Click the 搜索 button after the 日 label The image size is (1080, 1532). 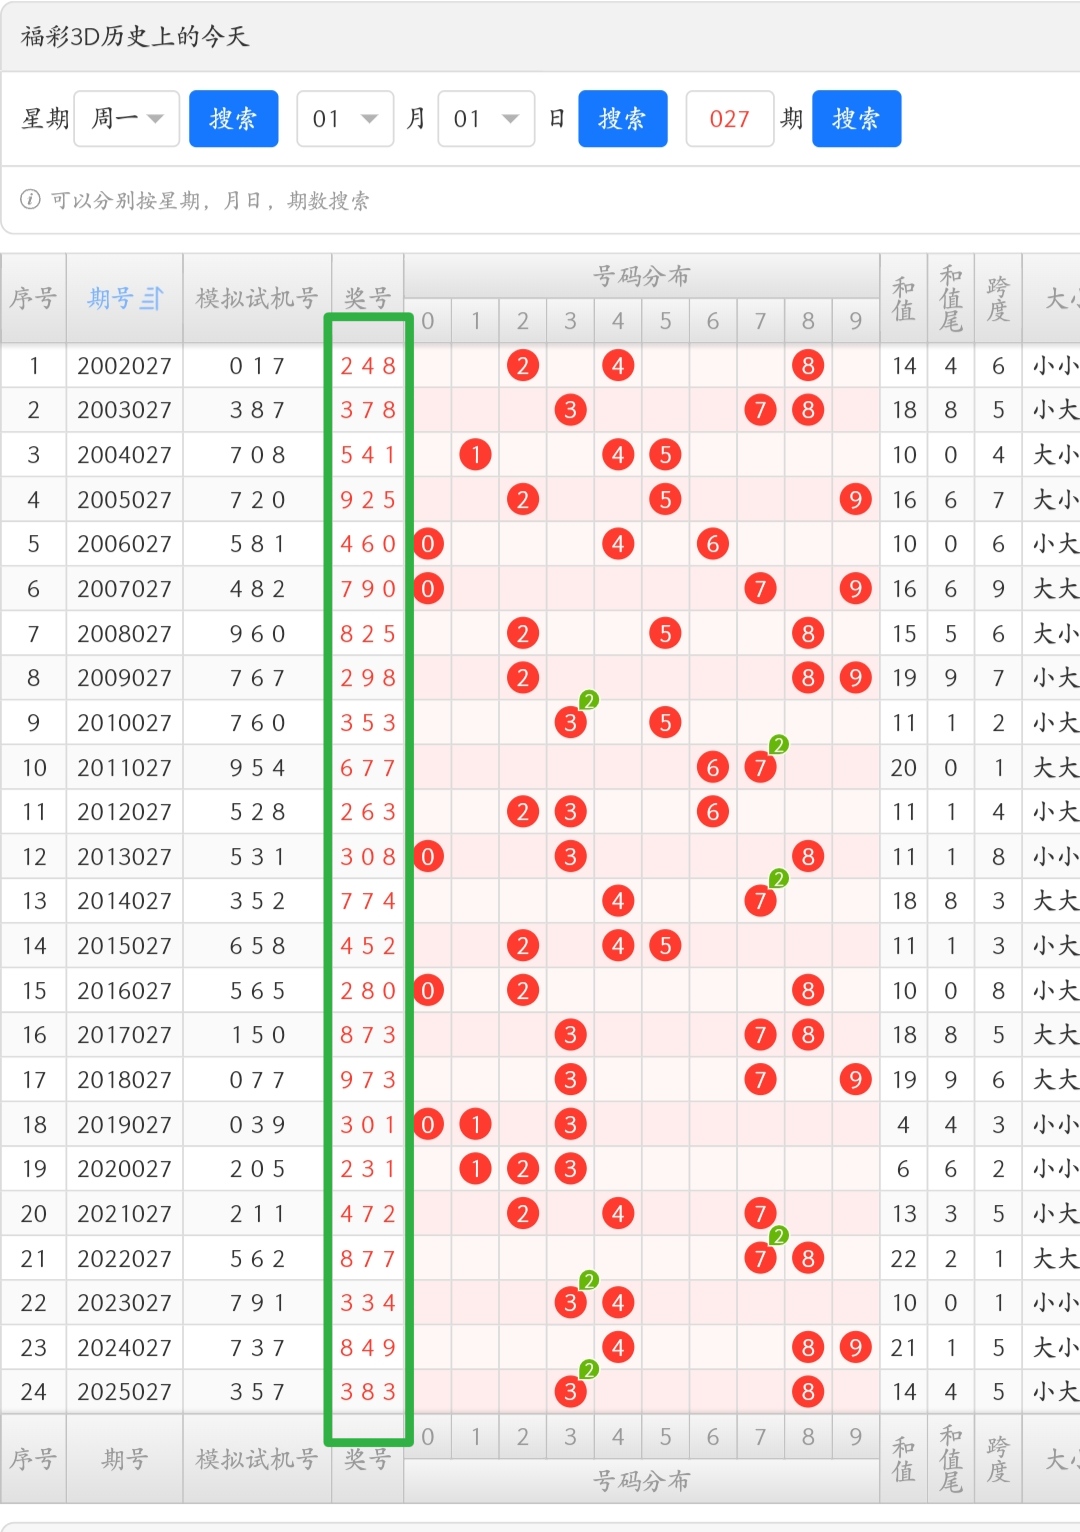tap(622, 119)
